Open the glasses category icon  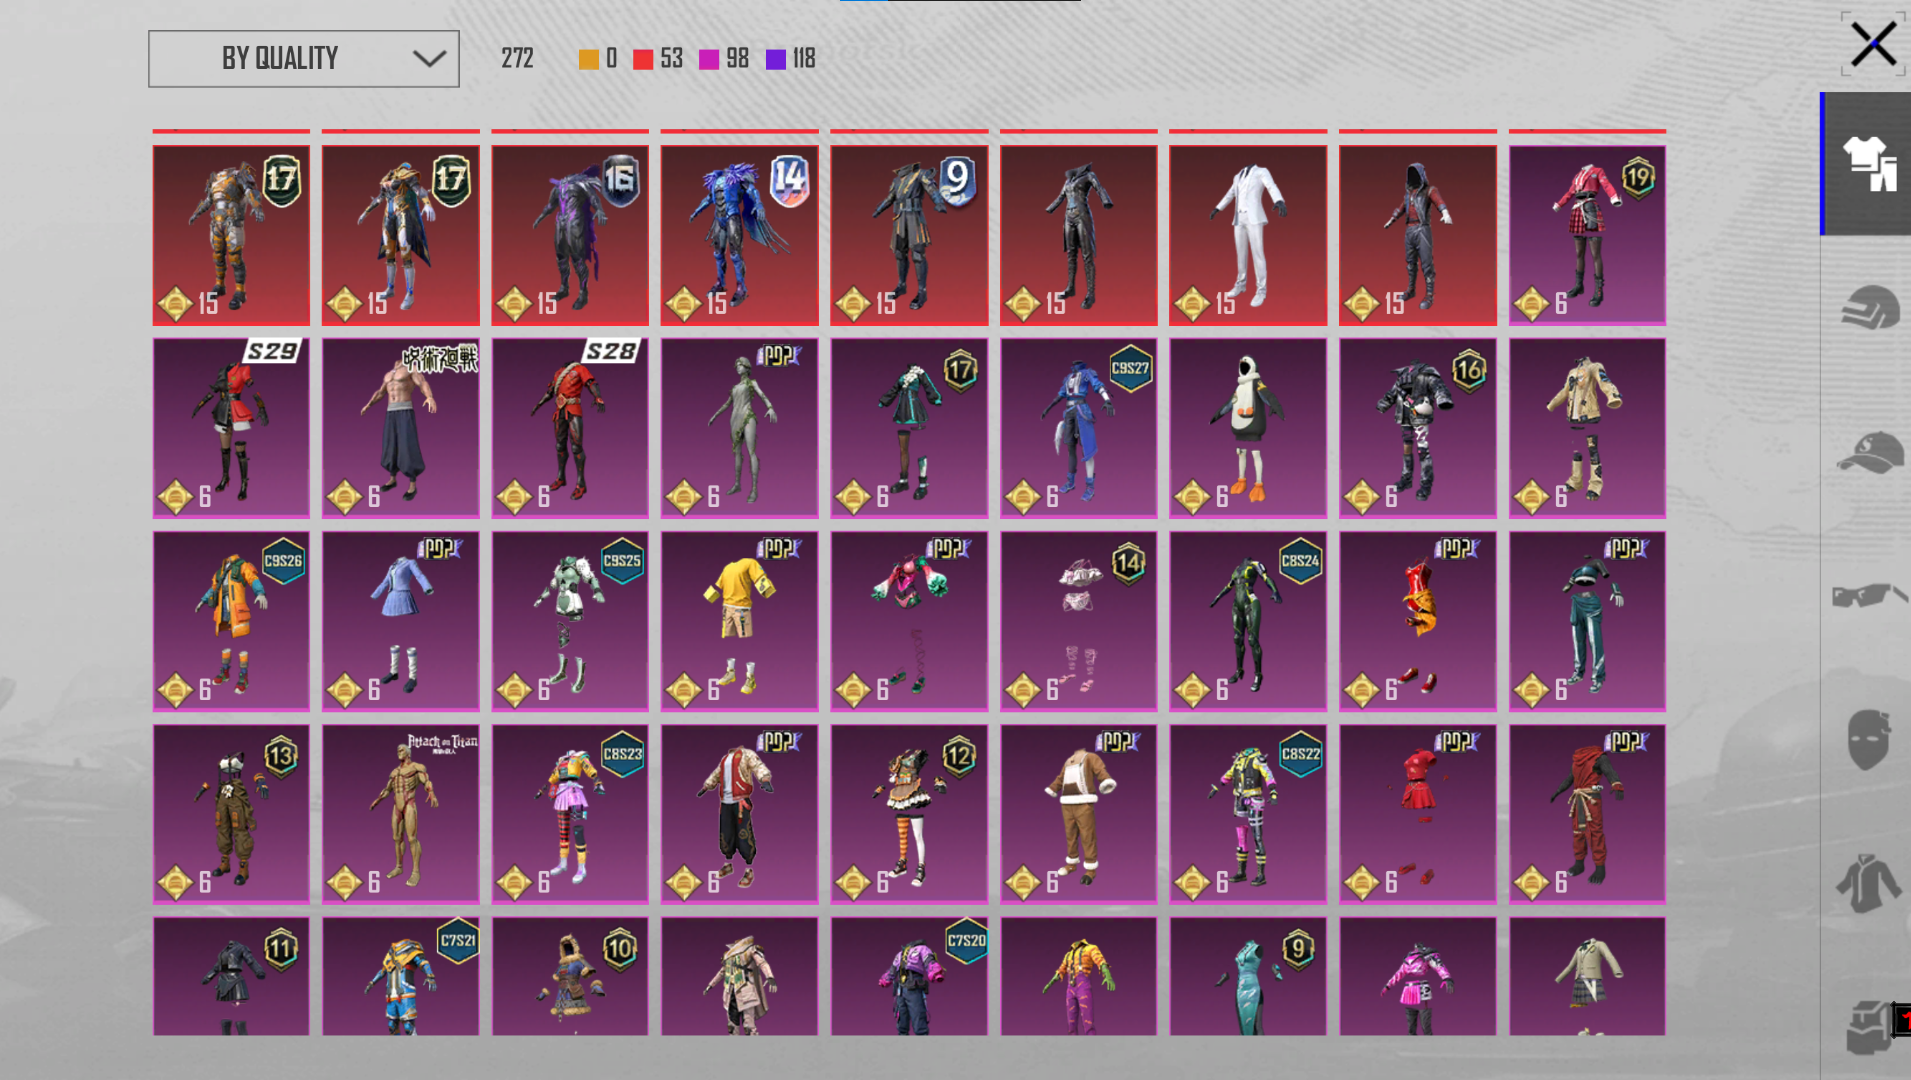(1870, 596)
